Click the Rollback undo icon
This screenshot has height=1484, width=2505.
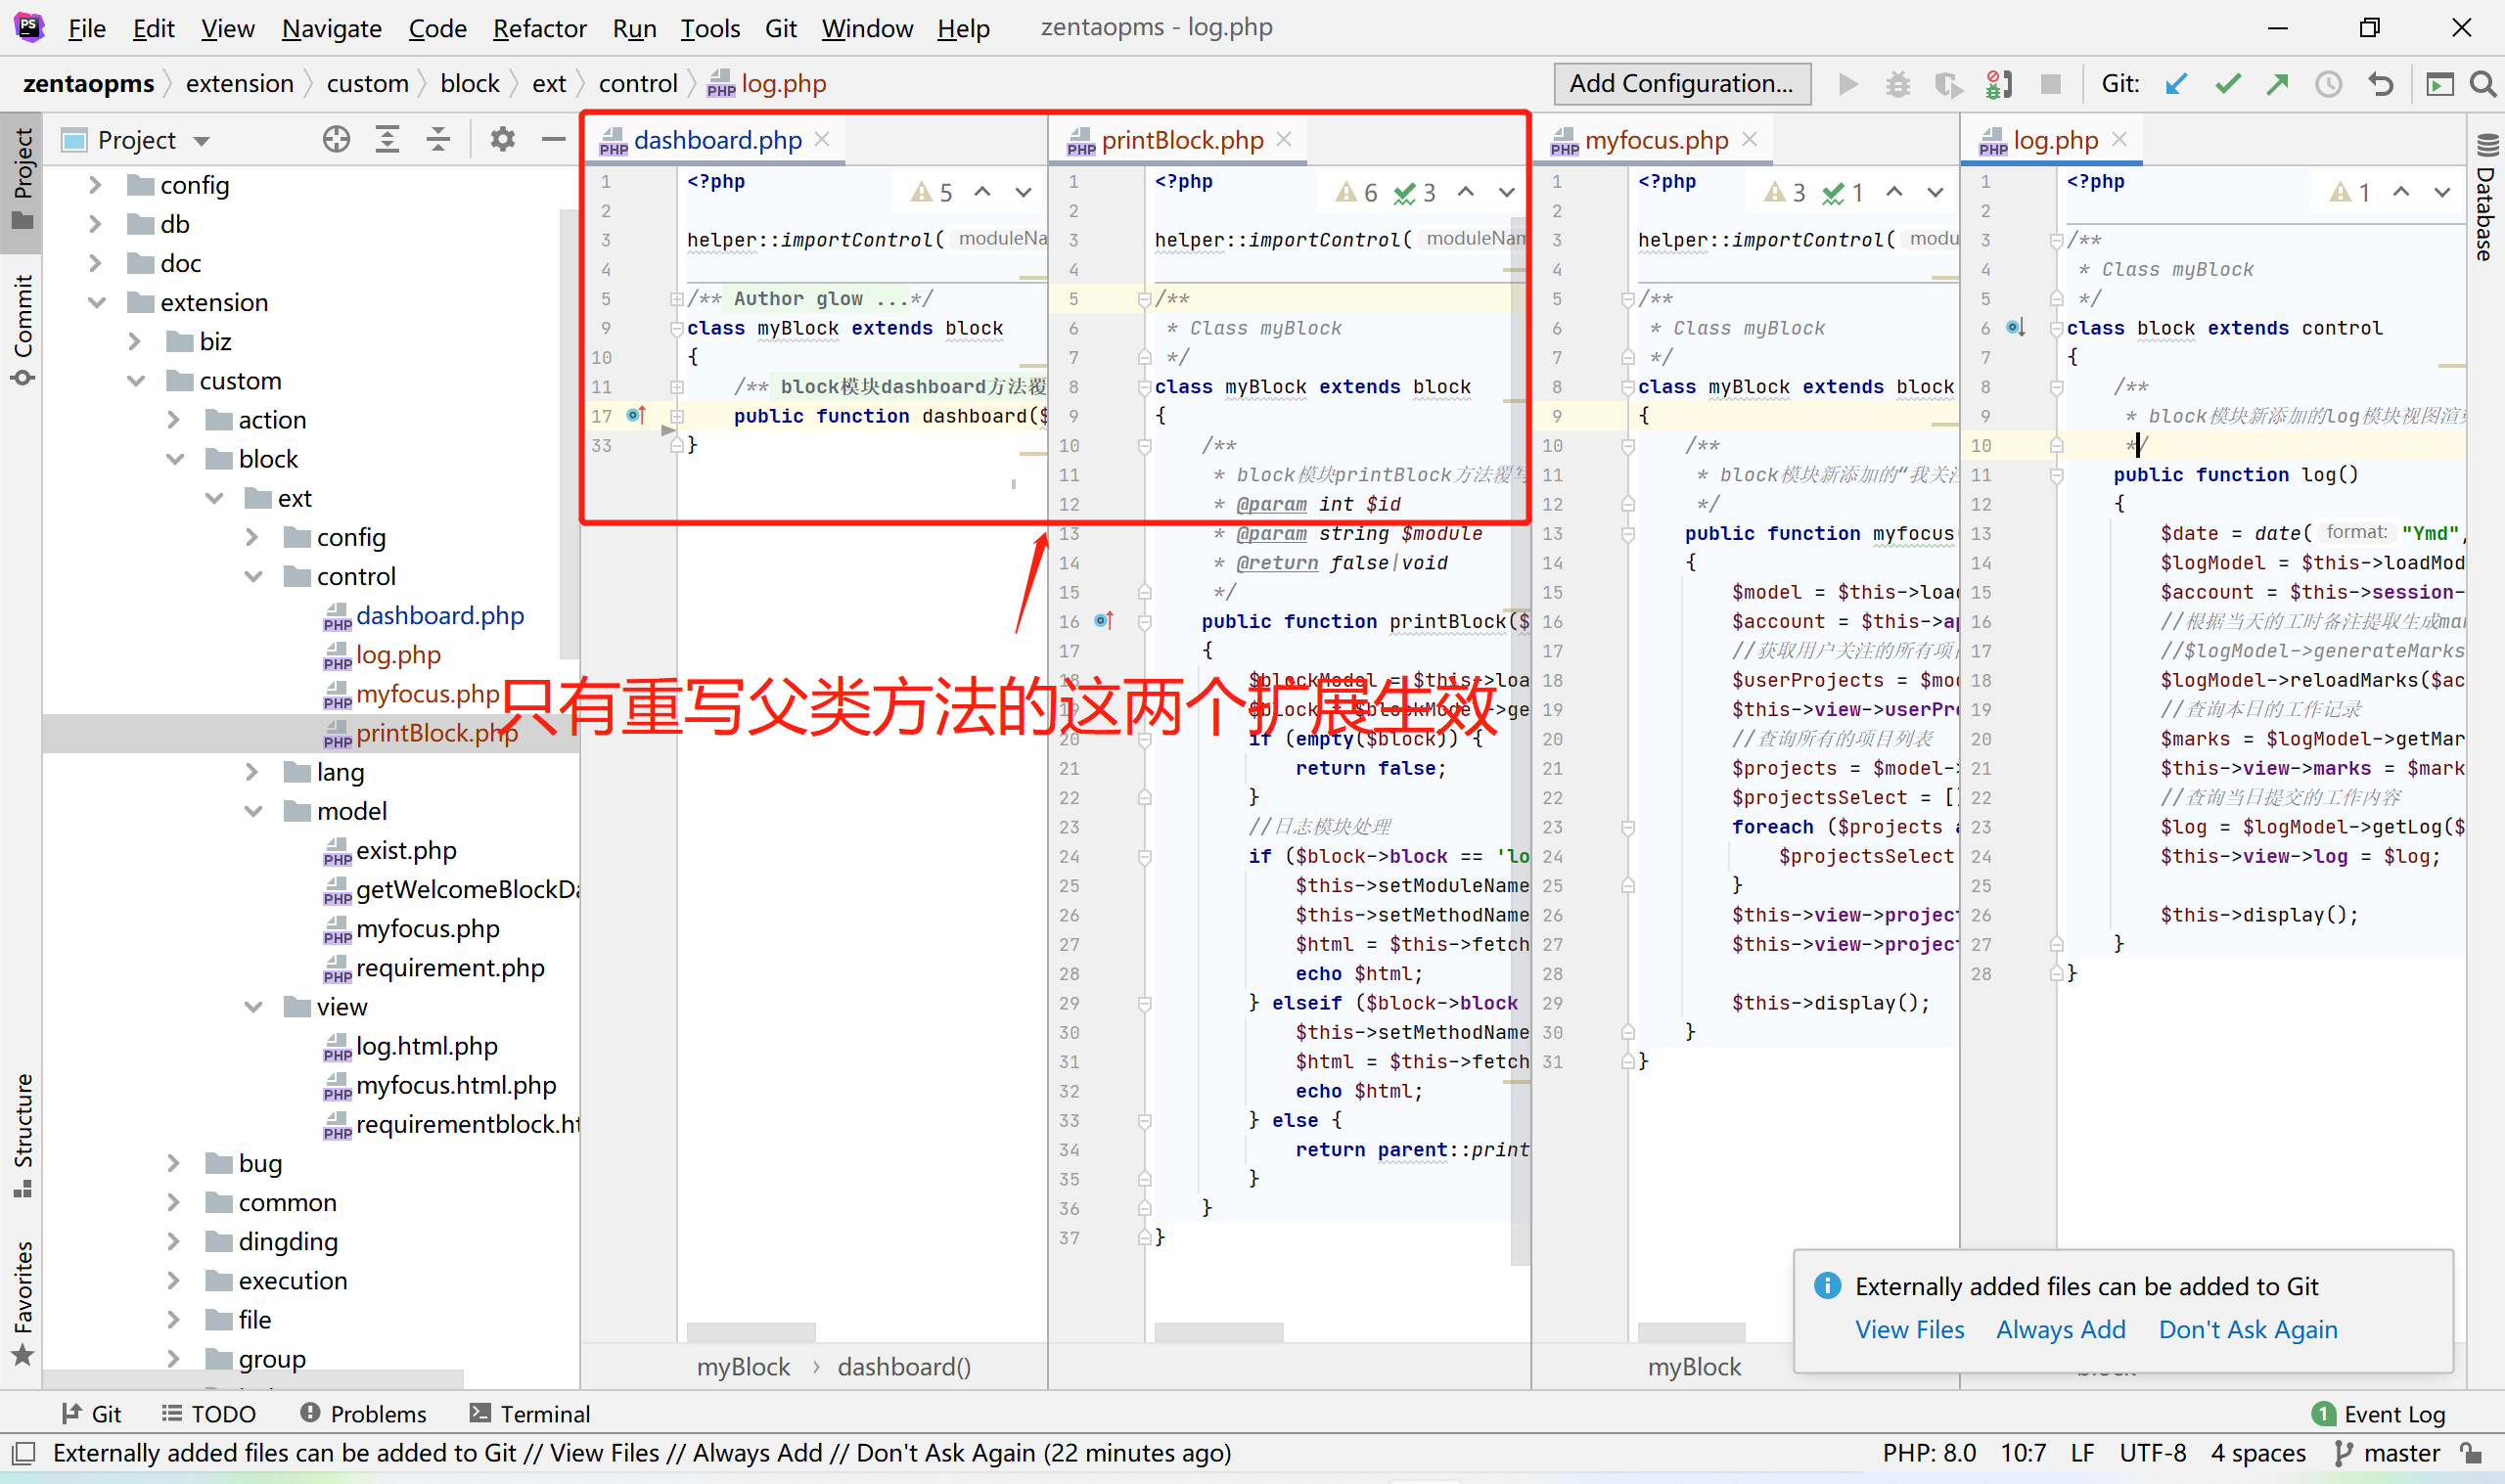(2380, 84)
